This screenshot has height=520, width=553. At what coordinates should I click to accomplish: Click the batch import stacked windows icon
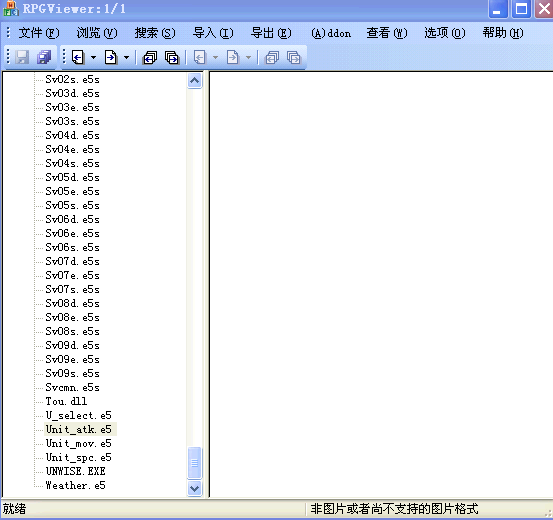(x=150, y=57)
